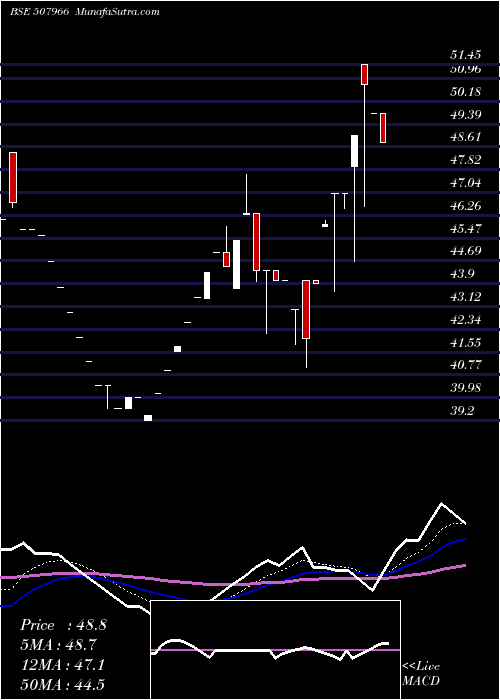Select the 46.26 price axis label
This screenshot has width=500, height=700.
click(466, 206)
